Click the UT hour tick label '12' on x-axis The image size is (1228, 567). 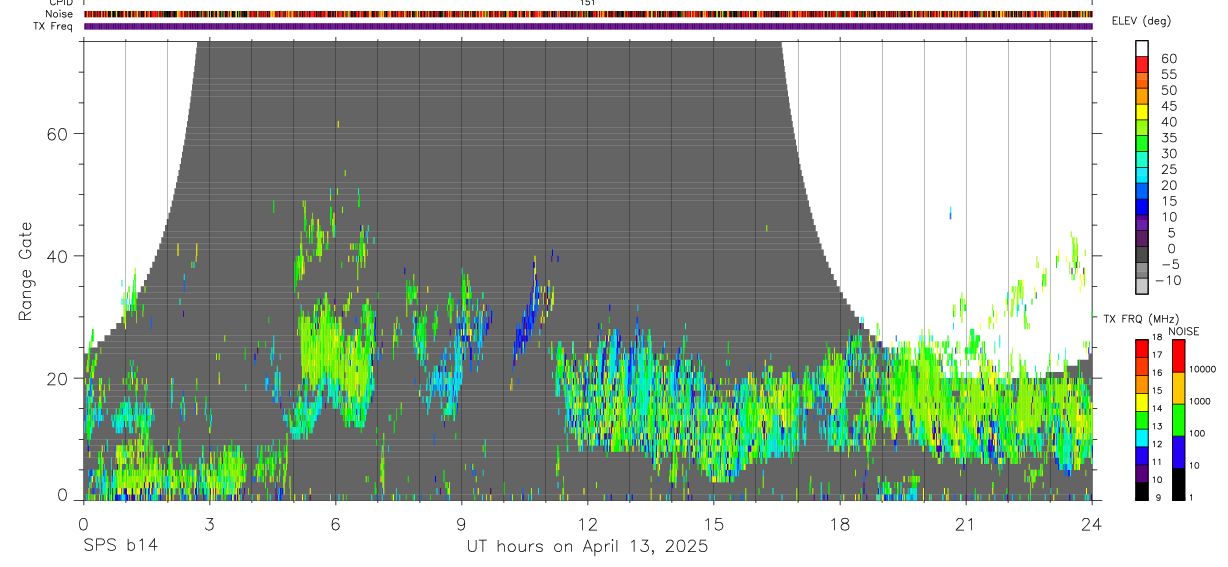(588, 524)
